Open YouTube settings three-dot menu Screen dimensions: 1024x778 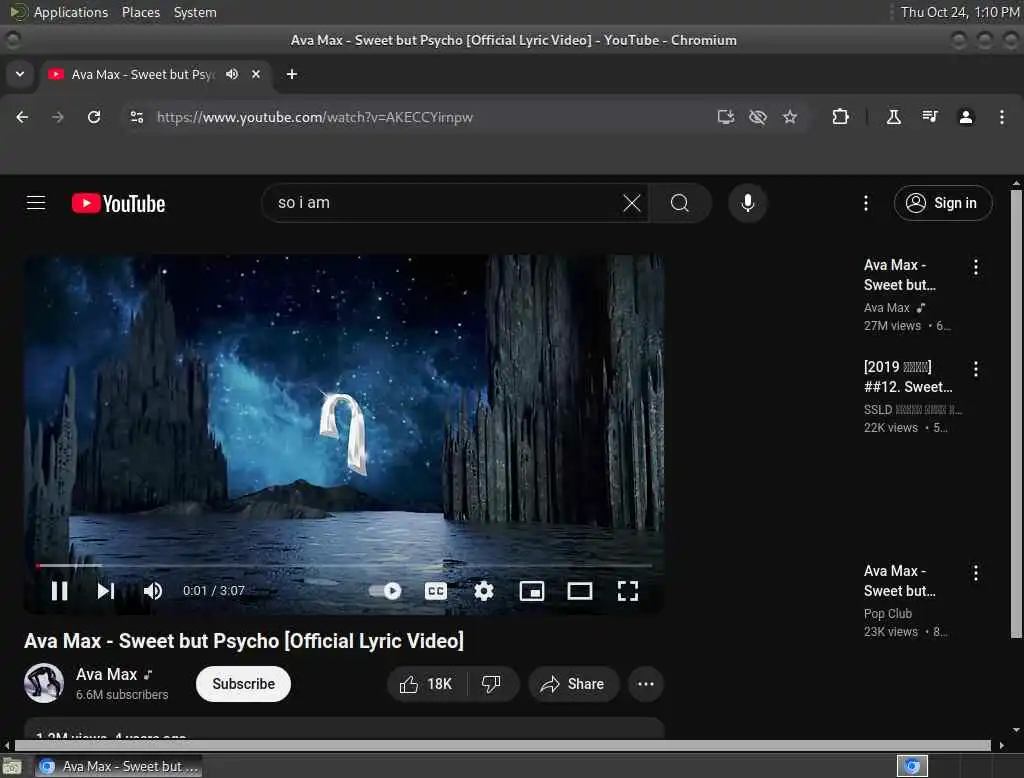[x=866, y=203]
